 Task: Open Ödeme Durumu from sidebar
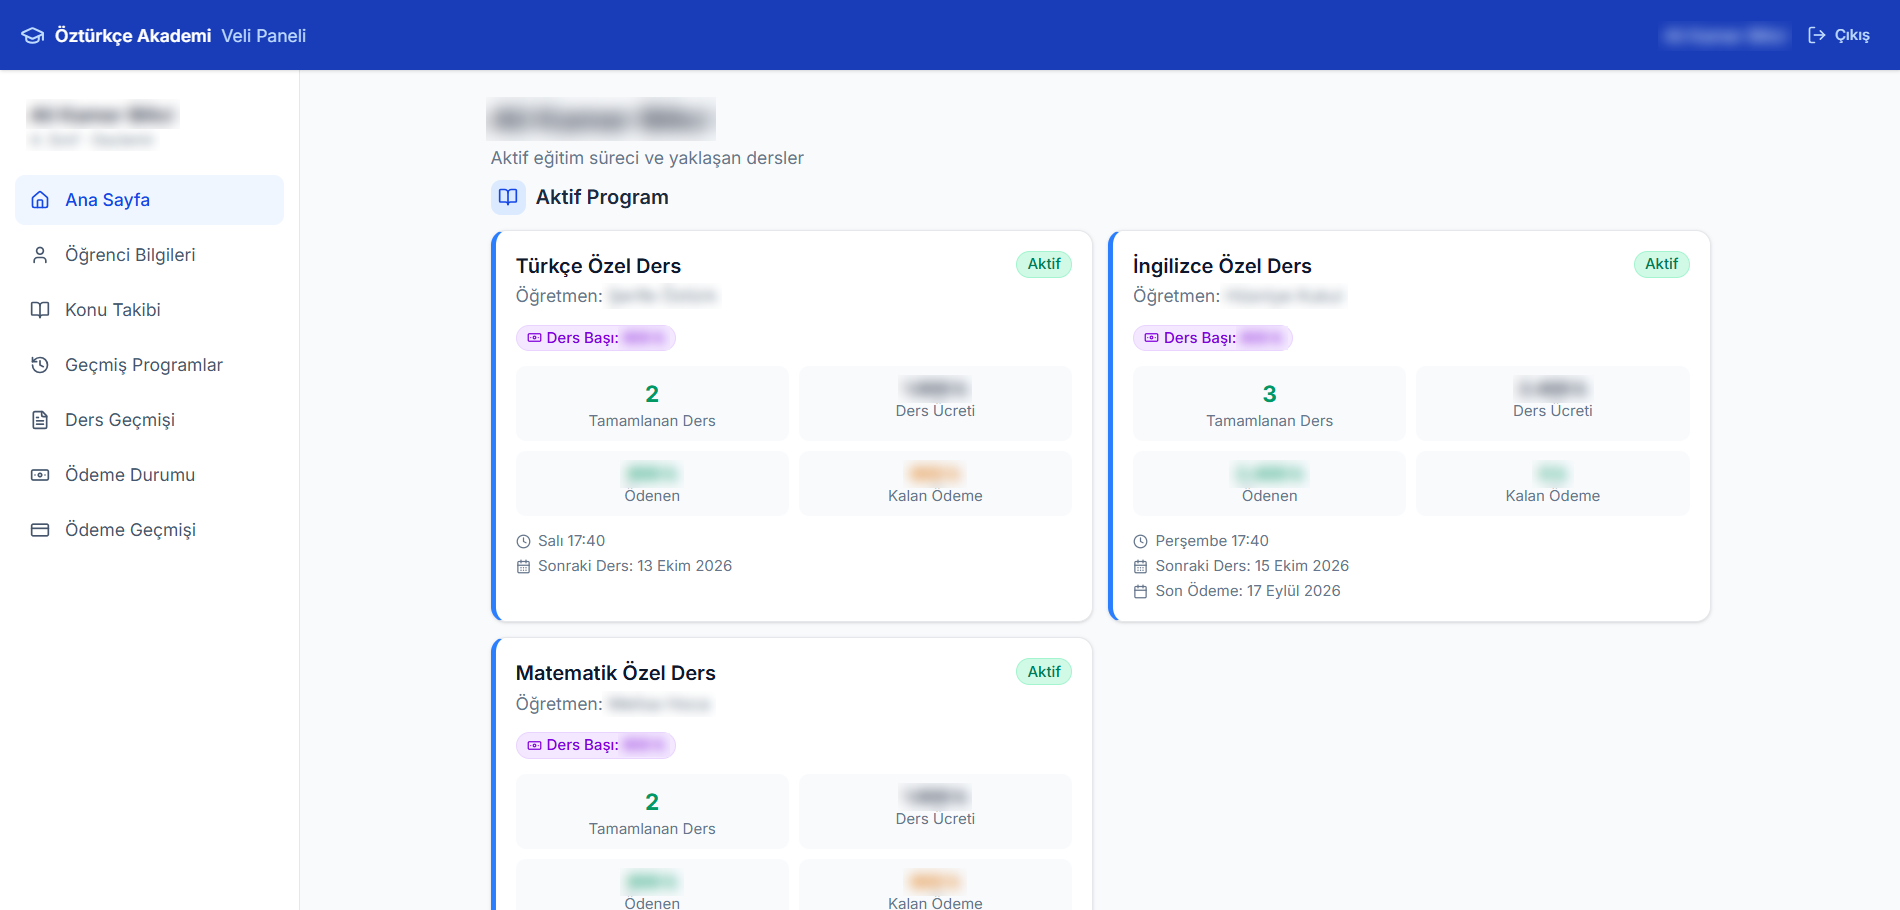click(149, 475)
